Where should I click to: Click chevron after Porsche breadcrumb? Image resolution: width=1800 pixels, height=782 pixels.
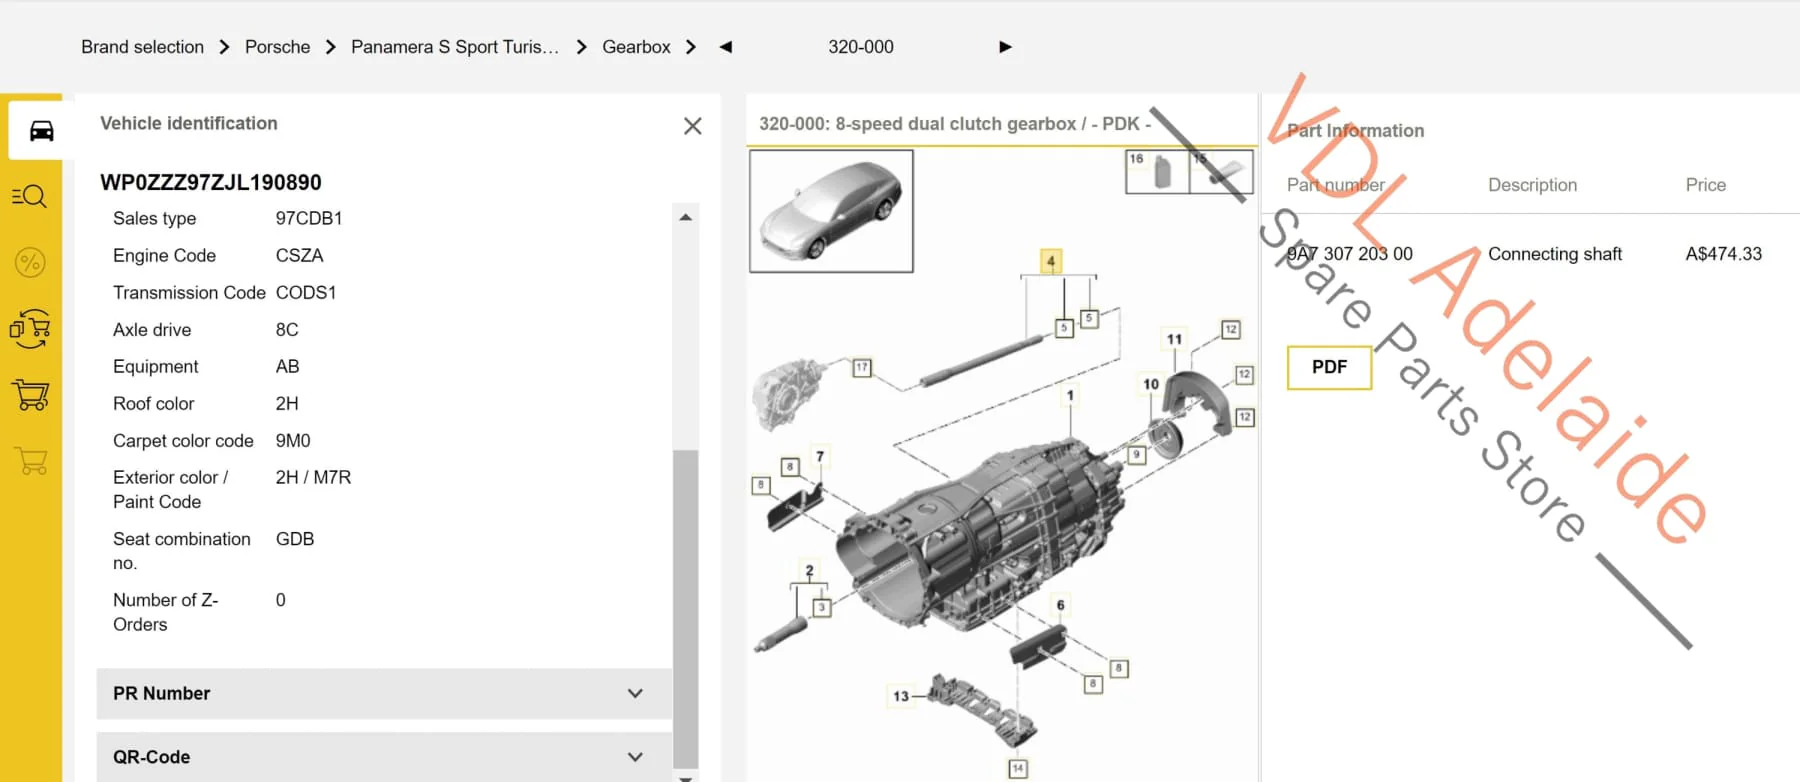click(x=330, y=47)
